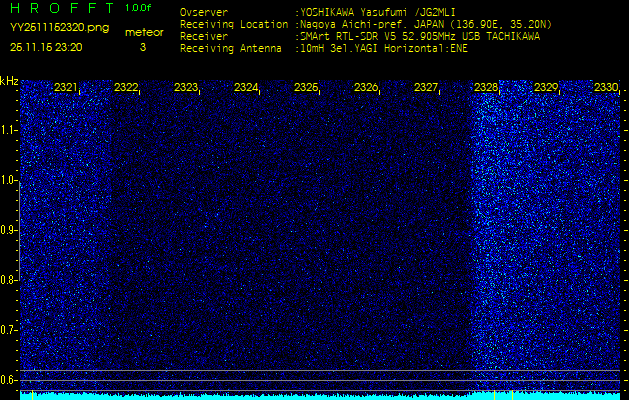Click the 'Receiving Location' label
The image size is (629, 400).
[234, 25]
